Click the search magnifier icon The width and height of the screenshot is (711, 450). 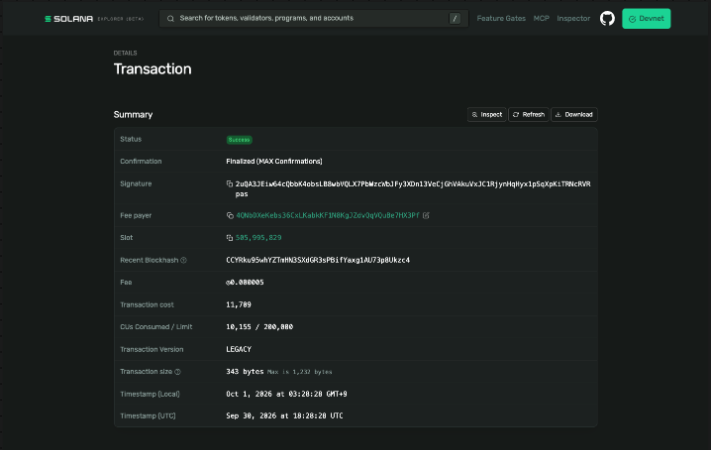(x=170, y=19)
